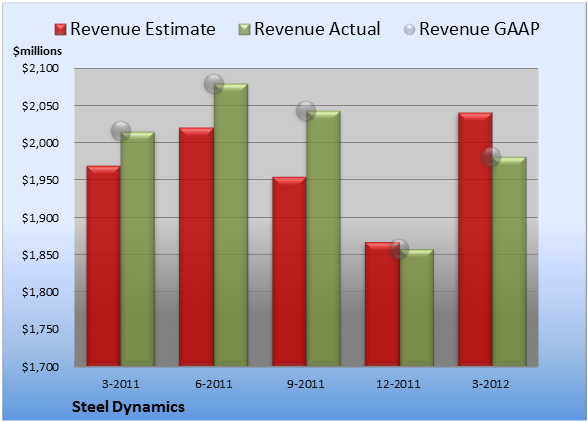Click the GAAP sphere marker for 9-2011
The image size is (588, 422).
point(306,111)
